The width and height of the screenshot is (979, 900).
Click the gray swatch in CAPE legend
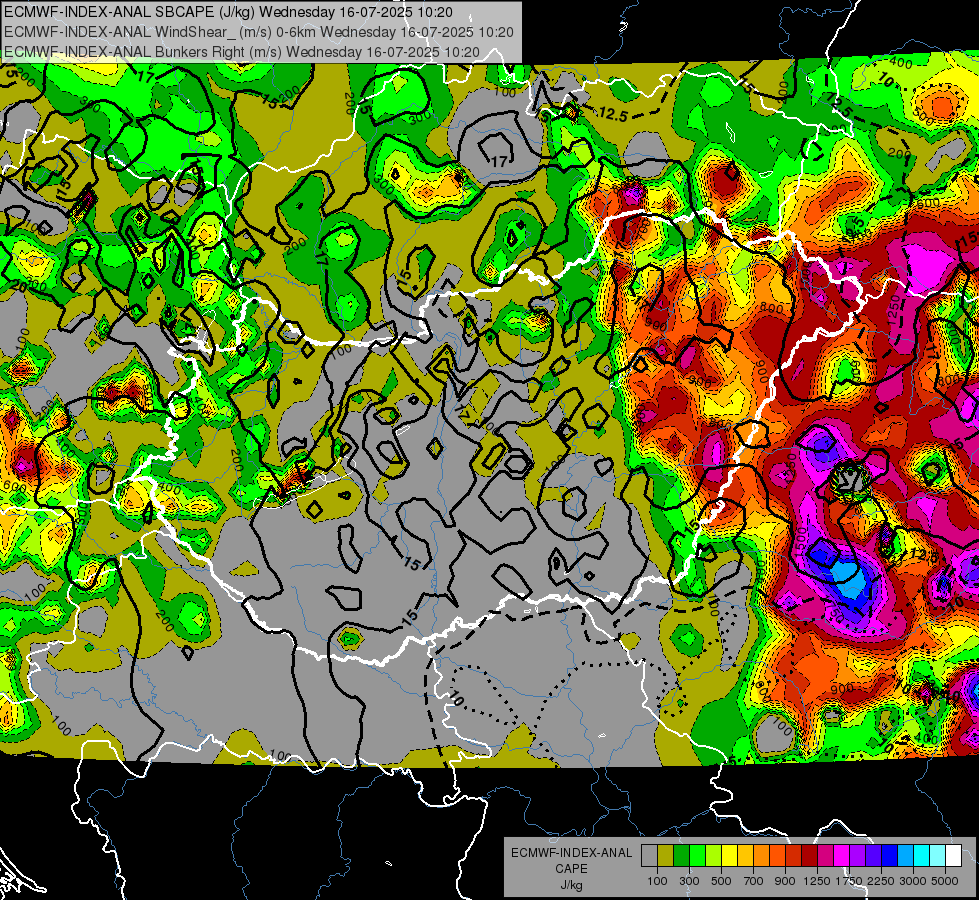coord(649,856)
